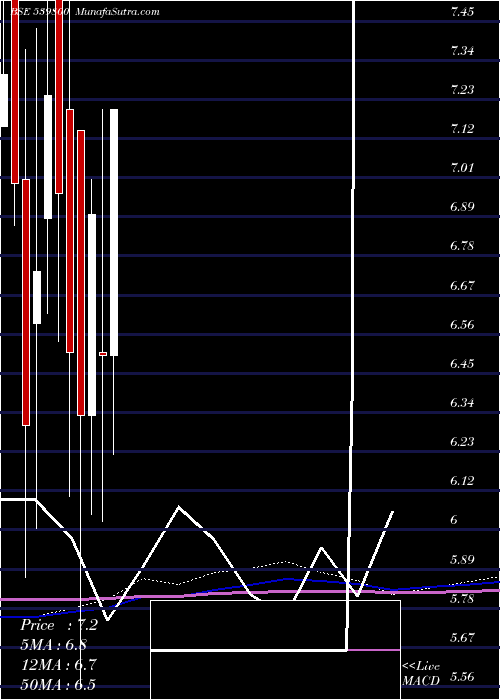Click the 6.45 price axis label

coord(462,364)
